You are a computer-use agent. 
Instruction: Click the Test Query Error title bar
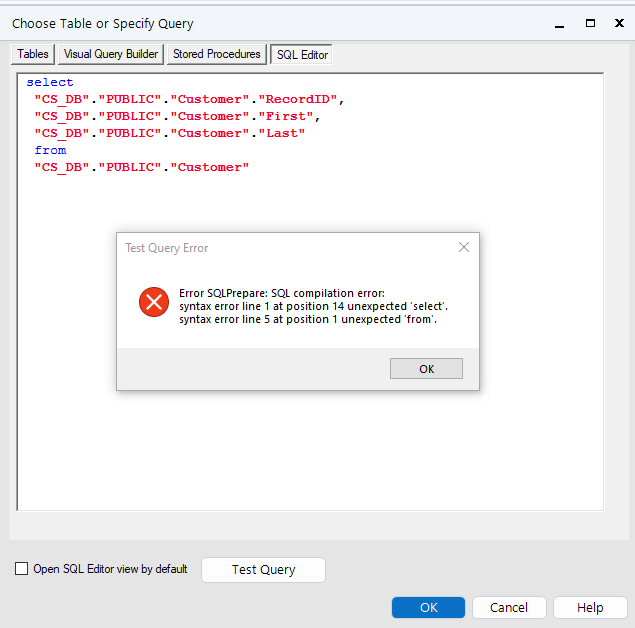coord(280,247)
